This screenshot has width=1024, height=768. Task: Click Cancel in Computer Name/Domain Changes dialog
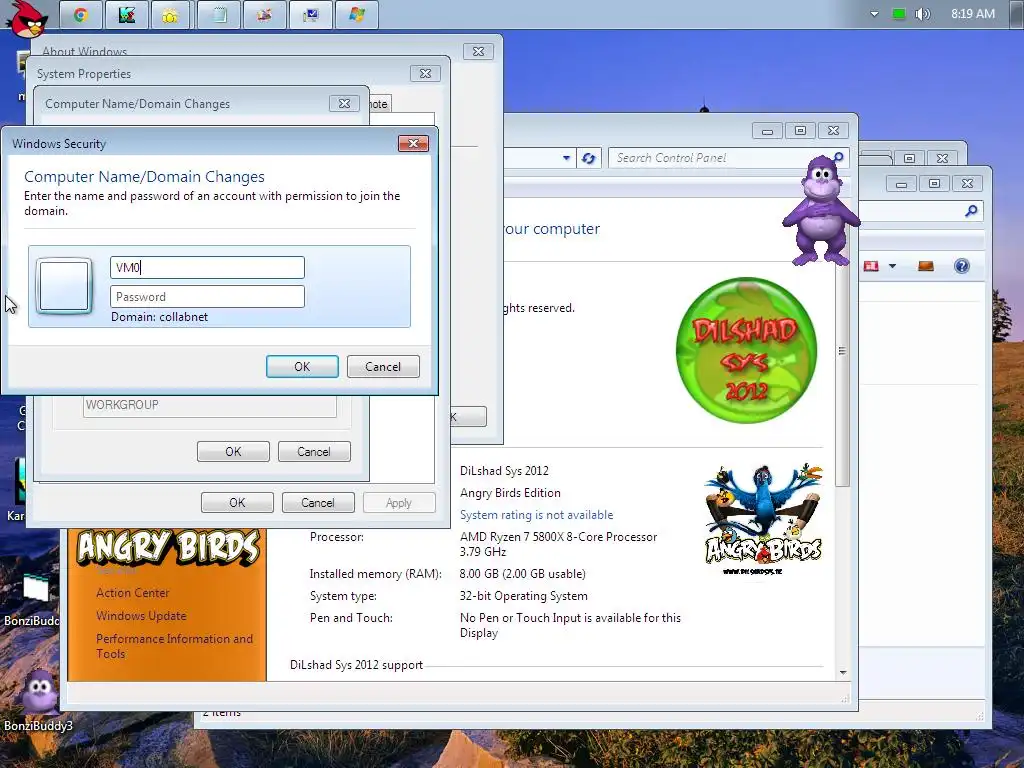[314, 451]
